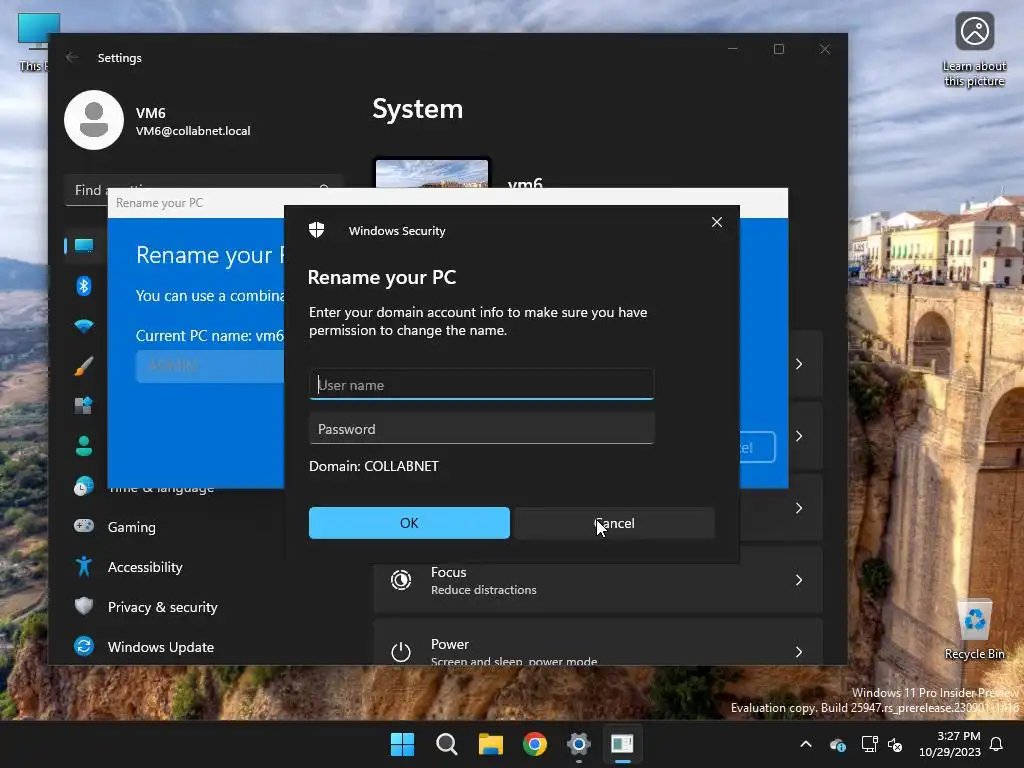Click Learn about this picture desktop icon
The width and height of the screenshot is (1024, 768).
click(x=974, y=50)
